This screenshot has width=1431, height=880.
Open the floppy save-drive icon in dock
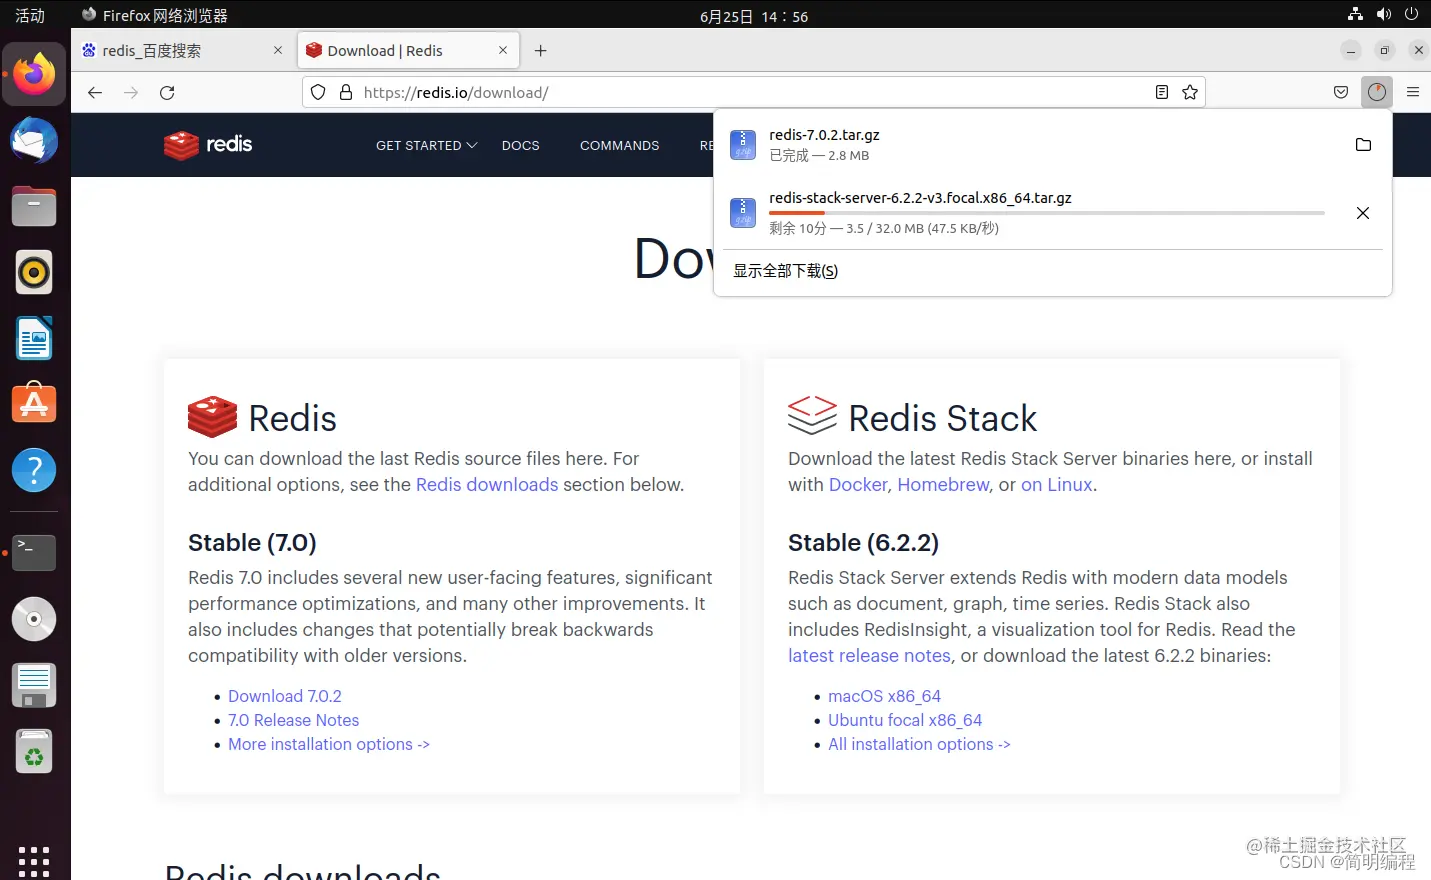[x=34, y=685]
